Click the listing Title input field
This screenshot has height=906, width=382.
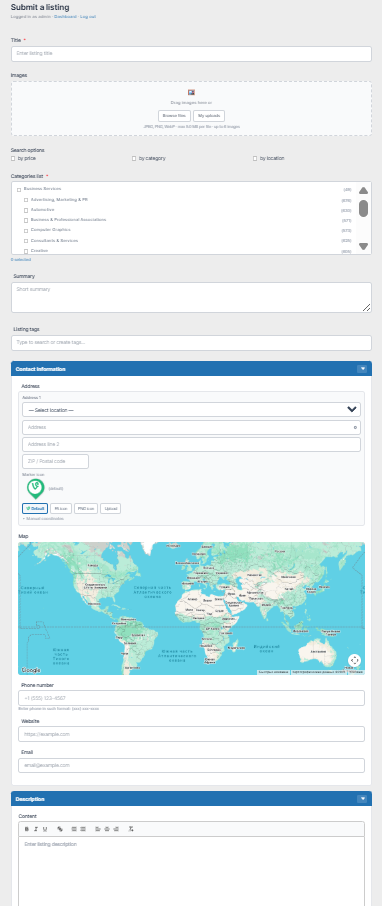point(191,54)
